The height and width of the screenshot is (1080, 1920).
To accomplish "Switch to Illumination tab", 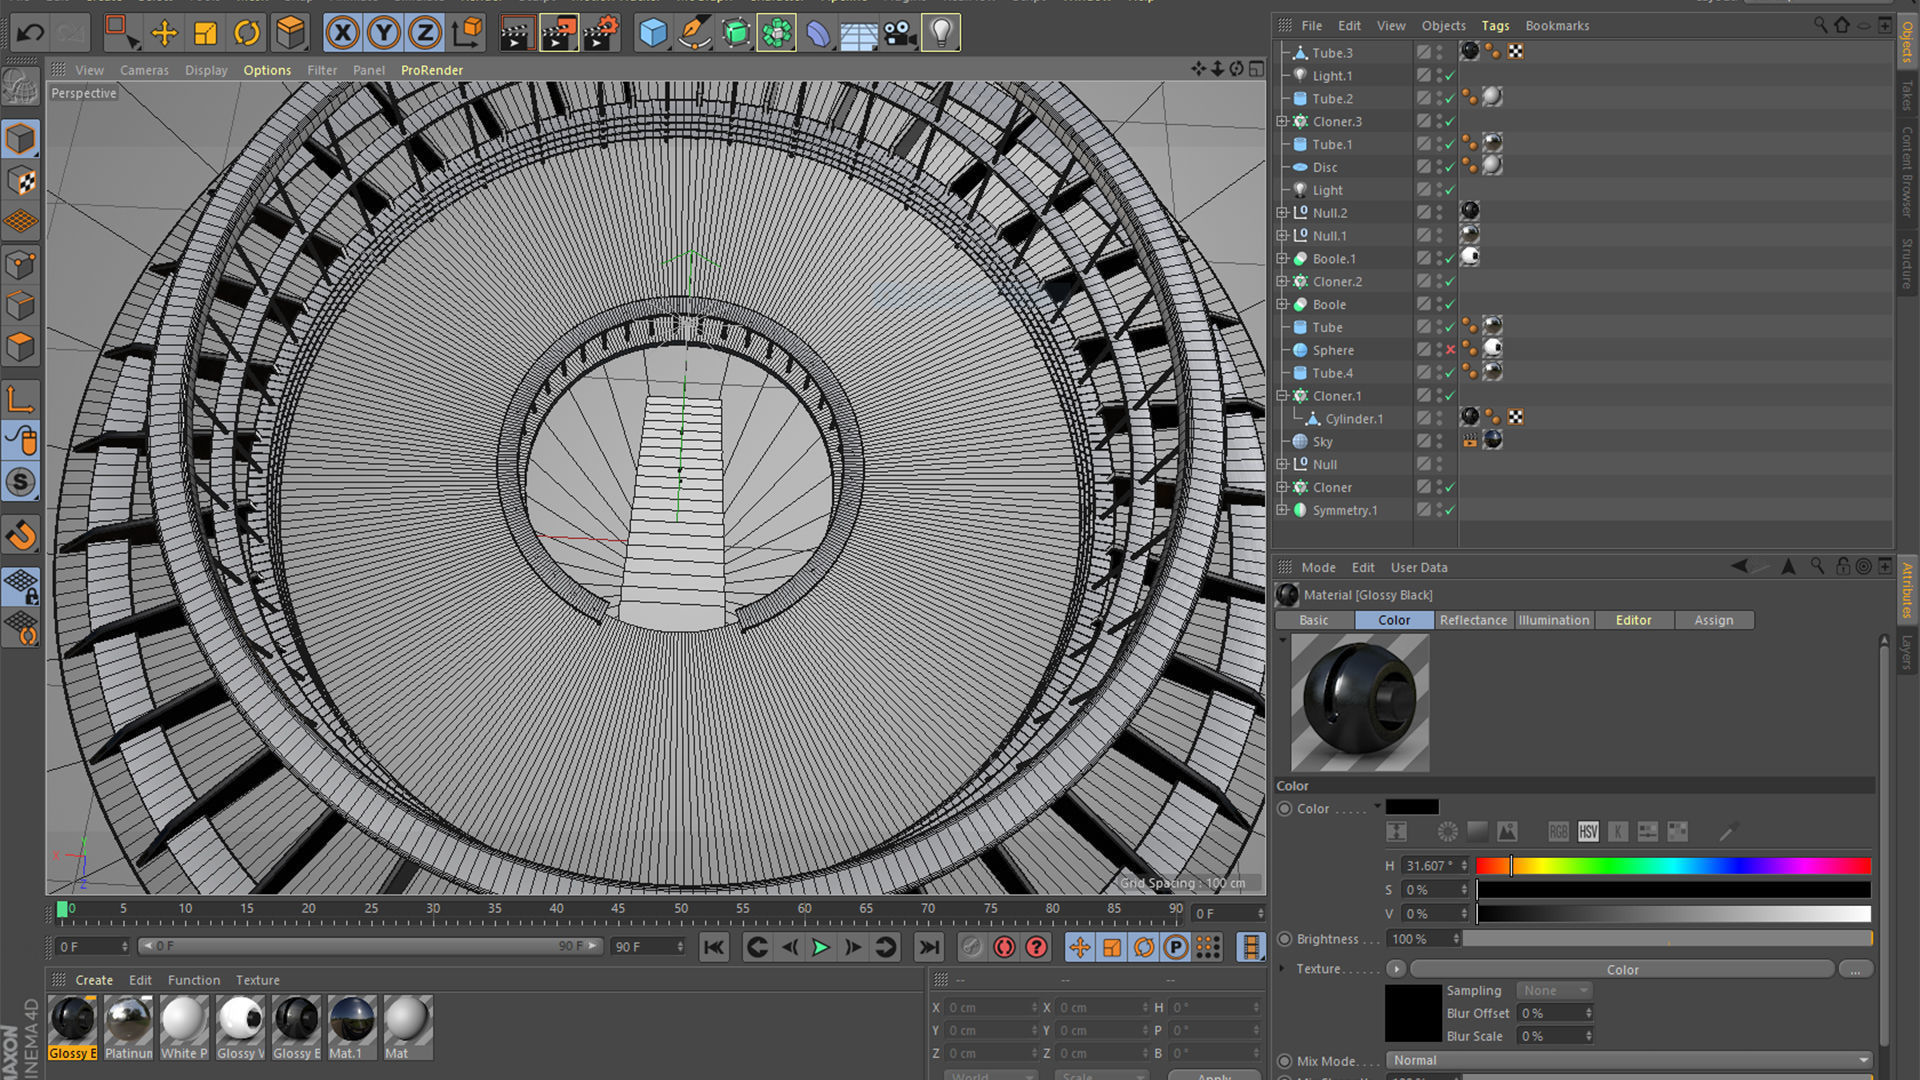I will 1553,620.
